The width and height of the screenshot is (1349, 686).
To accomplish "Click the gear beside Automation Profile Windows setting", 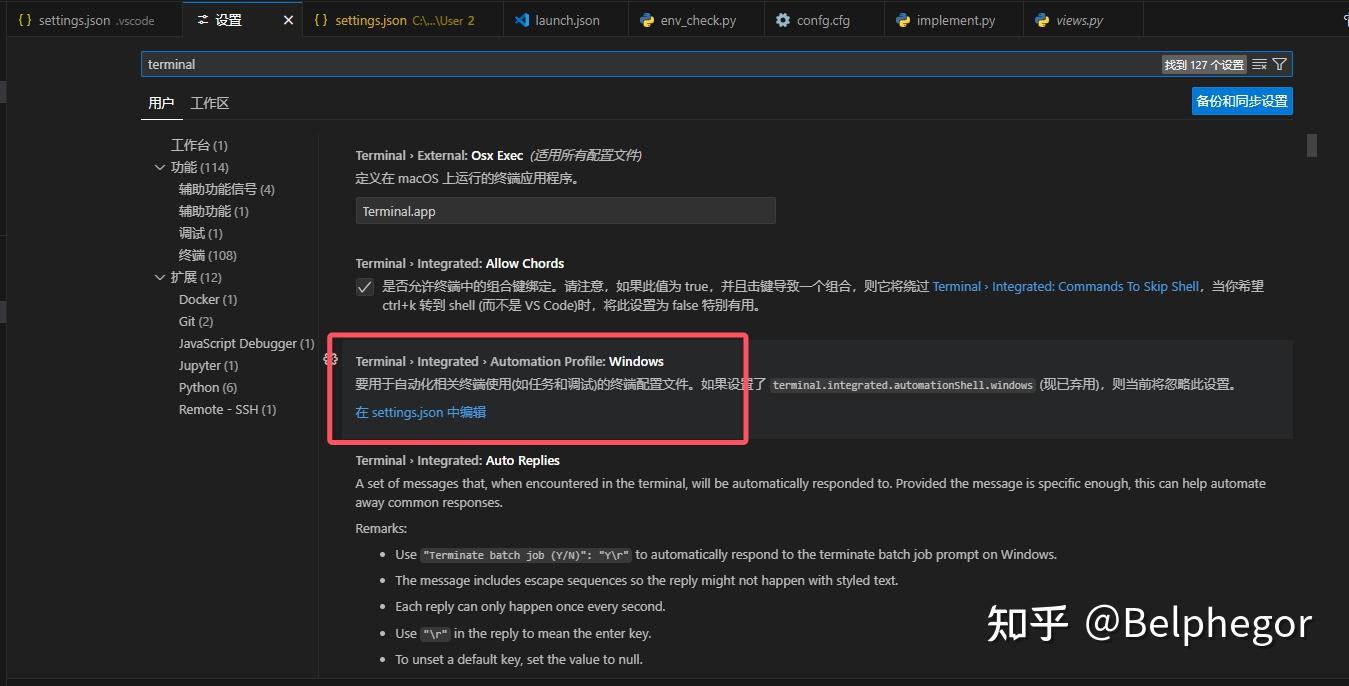I will point(331,358).
